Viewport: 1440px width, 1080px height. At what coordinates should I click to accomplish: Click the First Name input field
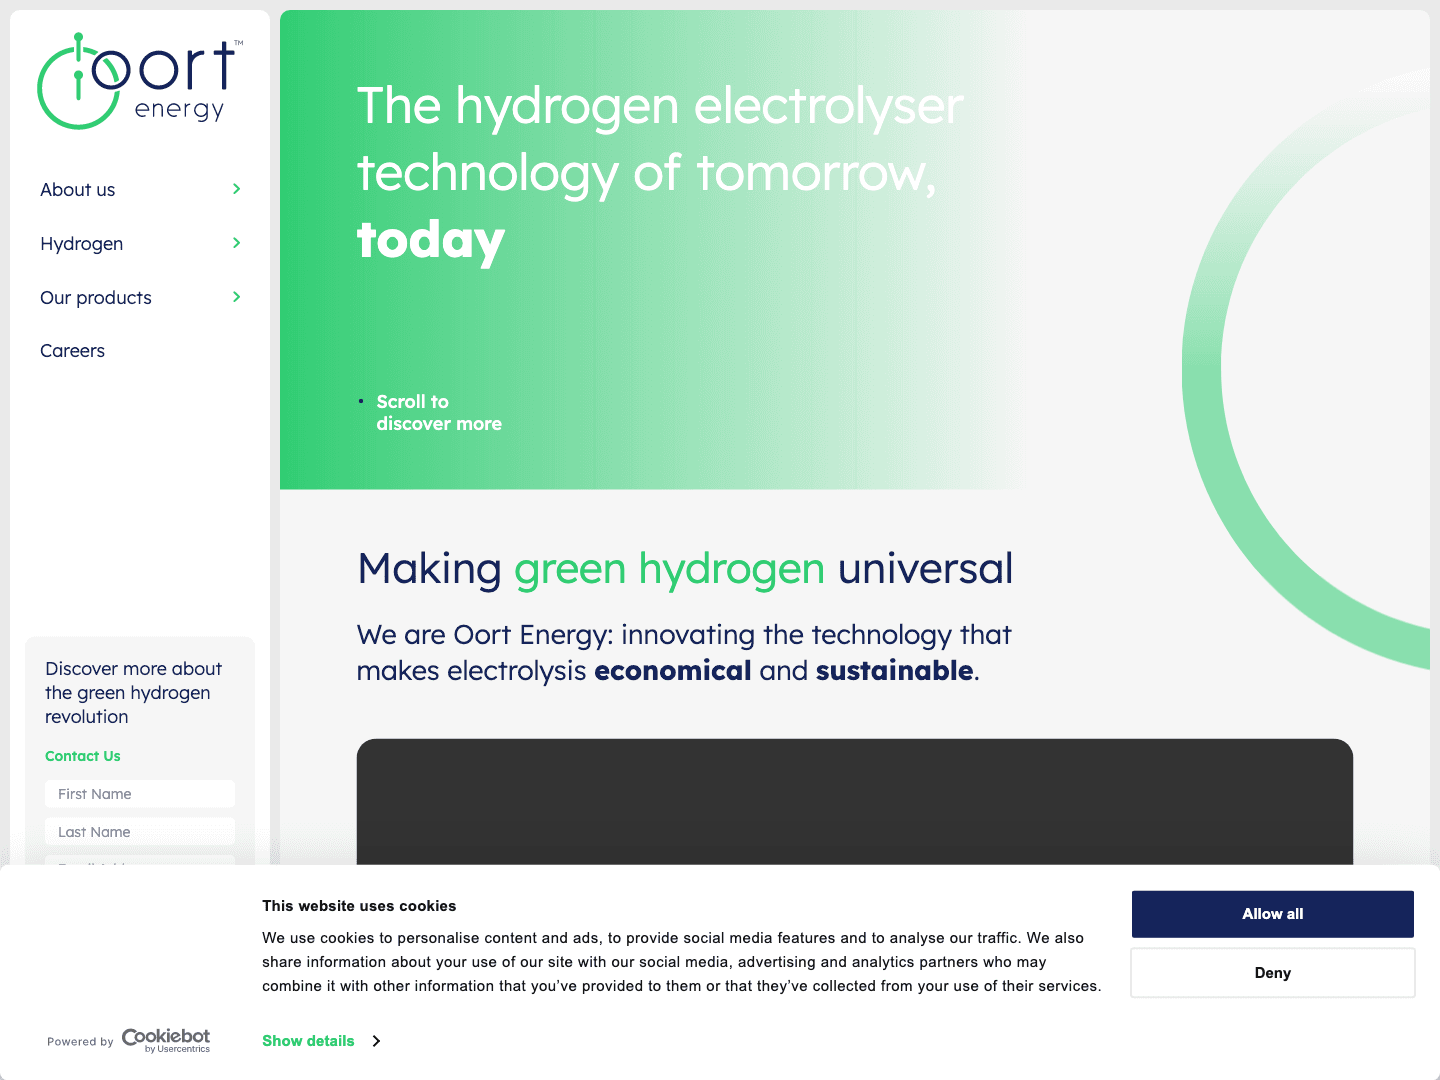point(140,793)
